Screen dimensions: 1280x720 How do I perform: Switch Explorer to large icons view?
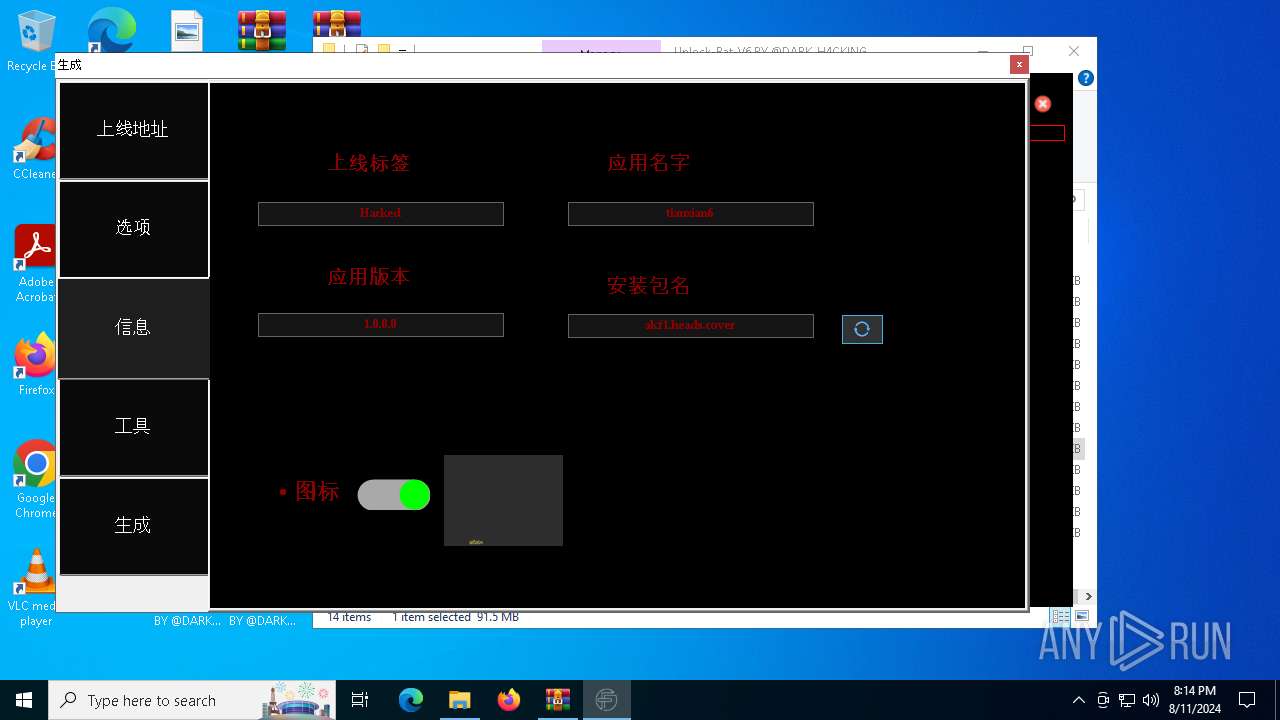point(1081,617)
